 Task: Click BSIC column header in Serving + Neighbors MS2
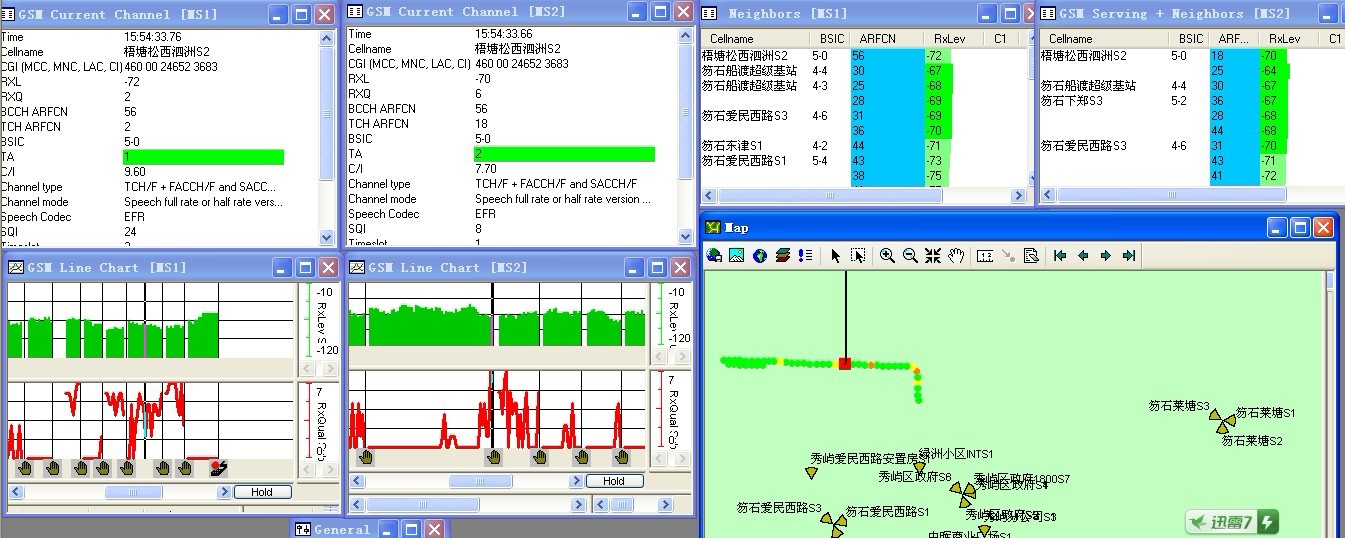point(1189,39)
